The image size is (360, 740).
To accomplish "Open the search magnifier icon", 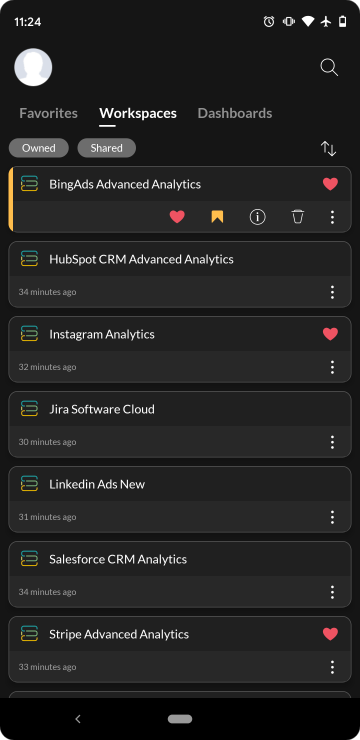I will pyautogui.click(x=329, y=67).
